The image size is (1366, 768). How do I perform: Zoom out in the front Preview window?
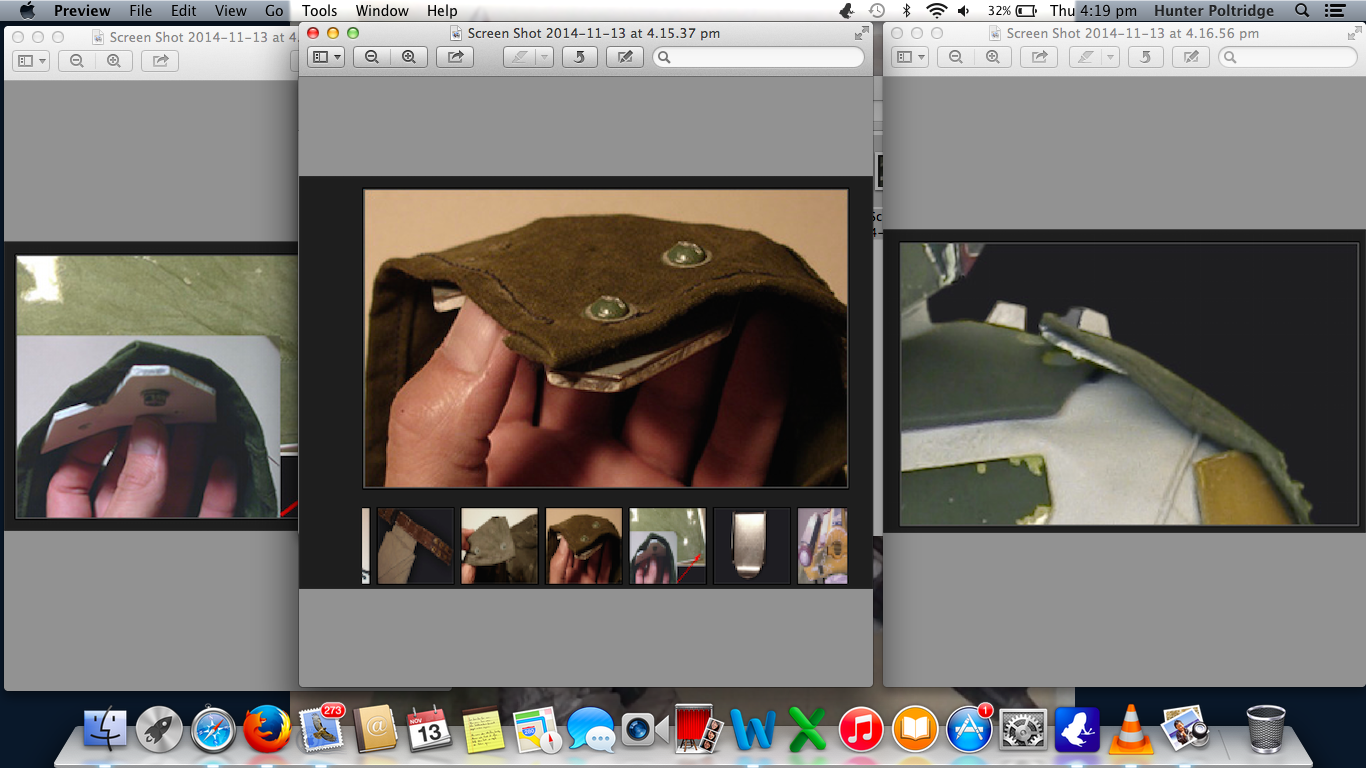click(372, 57)
